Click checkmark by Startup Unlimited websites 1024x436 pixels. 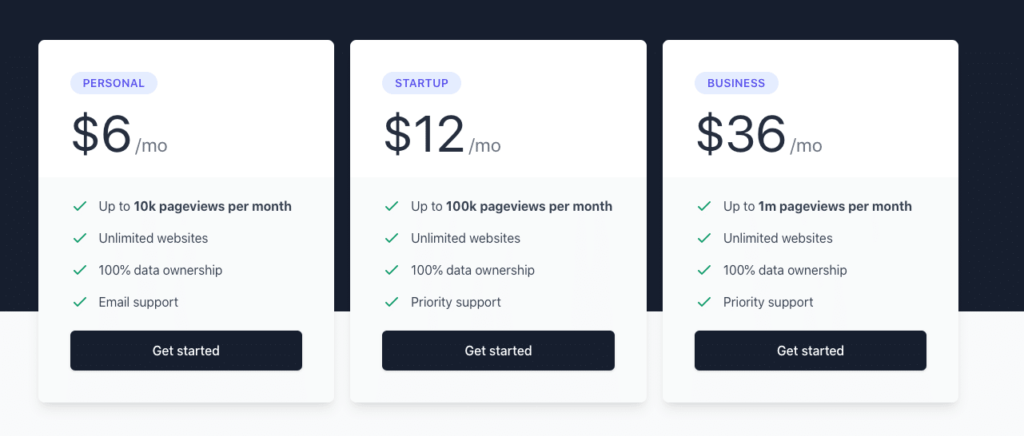tap(392, 239)
